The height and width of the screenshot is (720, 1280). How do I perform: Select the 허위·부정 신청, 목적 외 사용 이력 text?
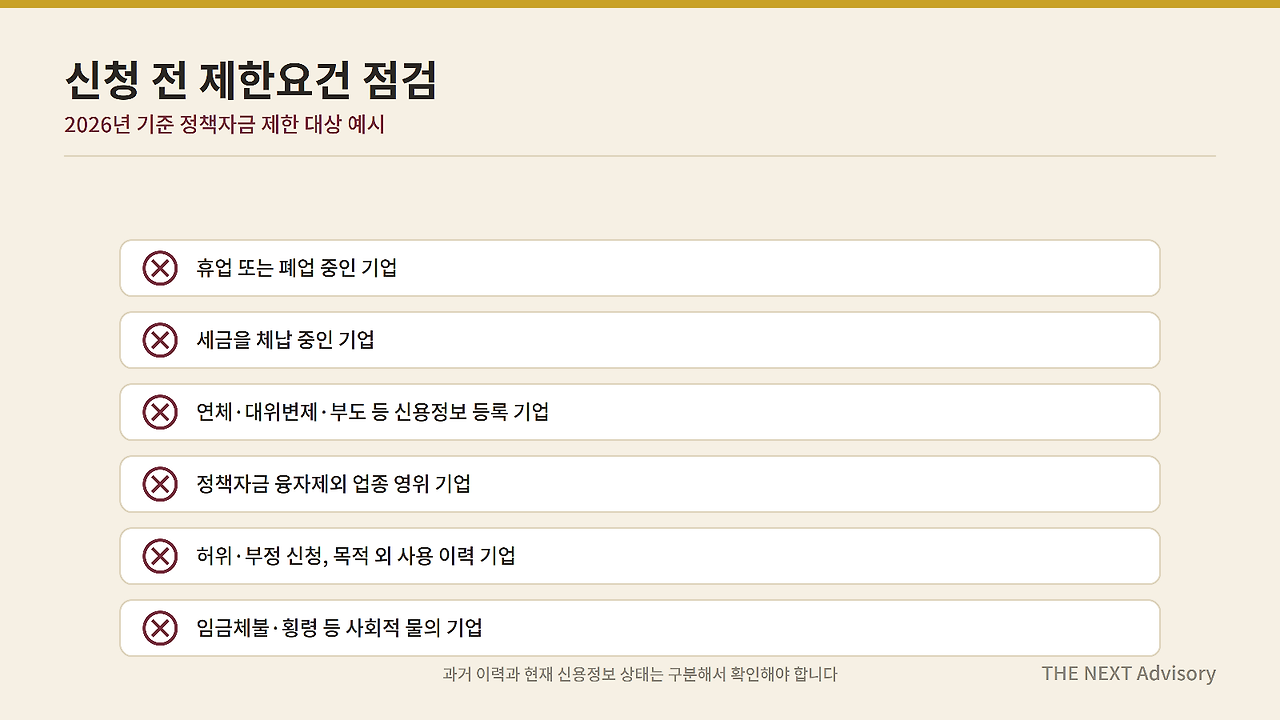(335, 556)
